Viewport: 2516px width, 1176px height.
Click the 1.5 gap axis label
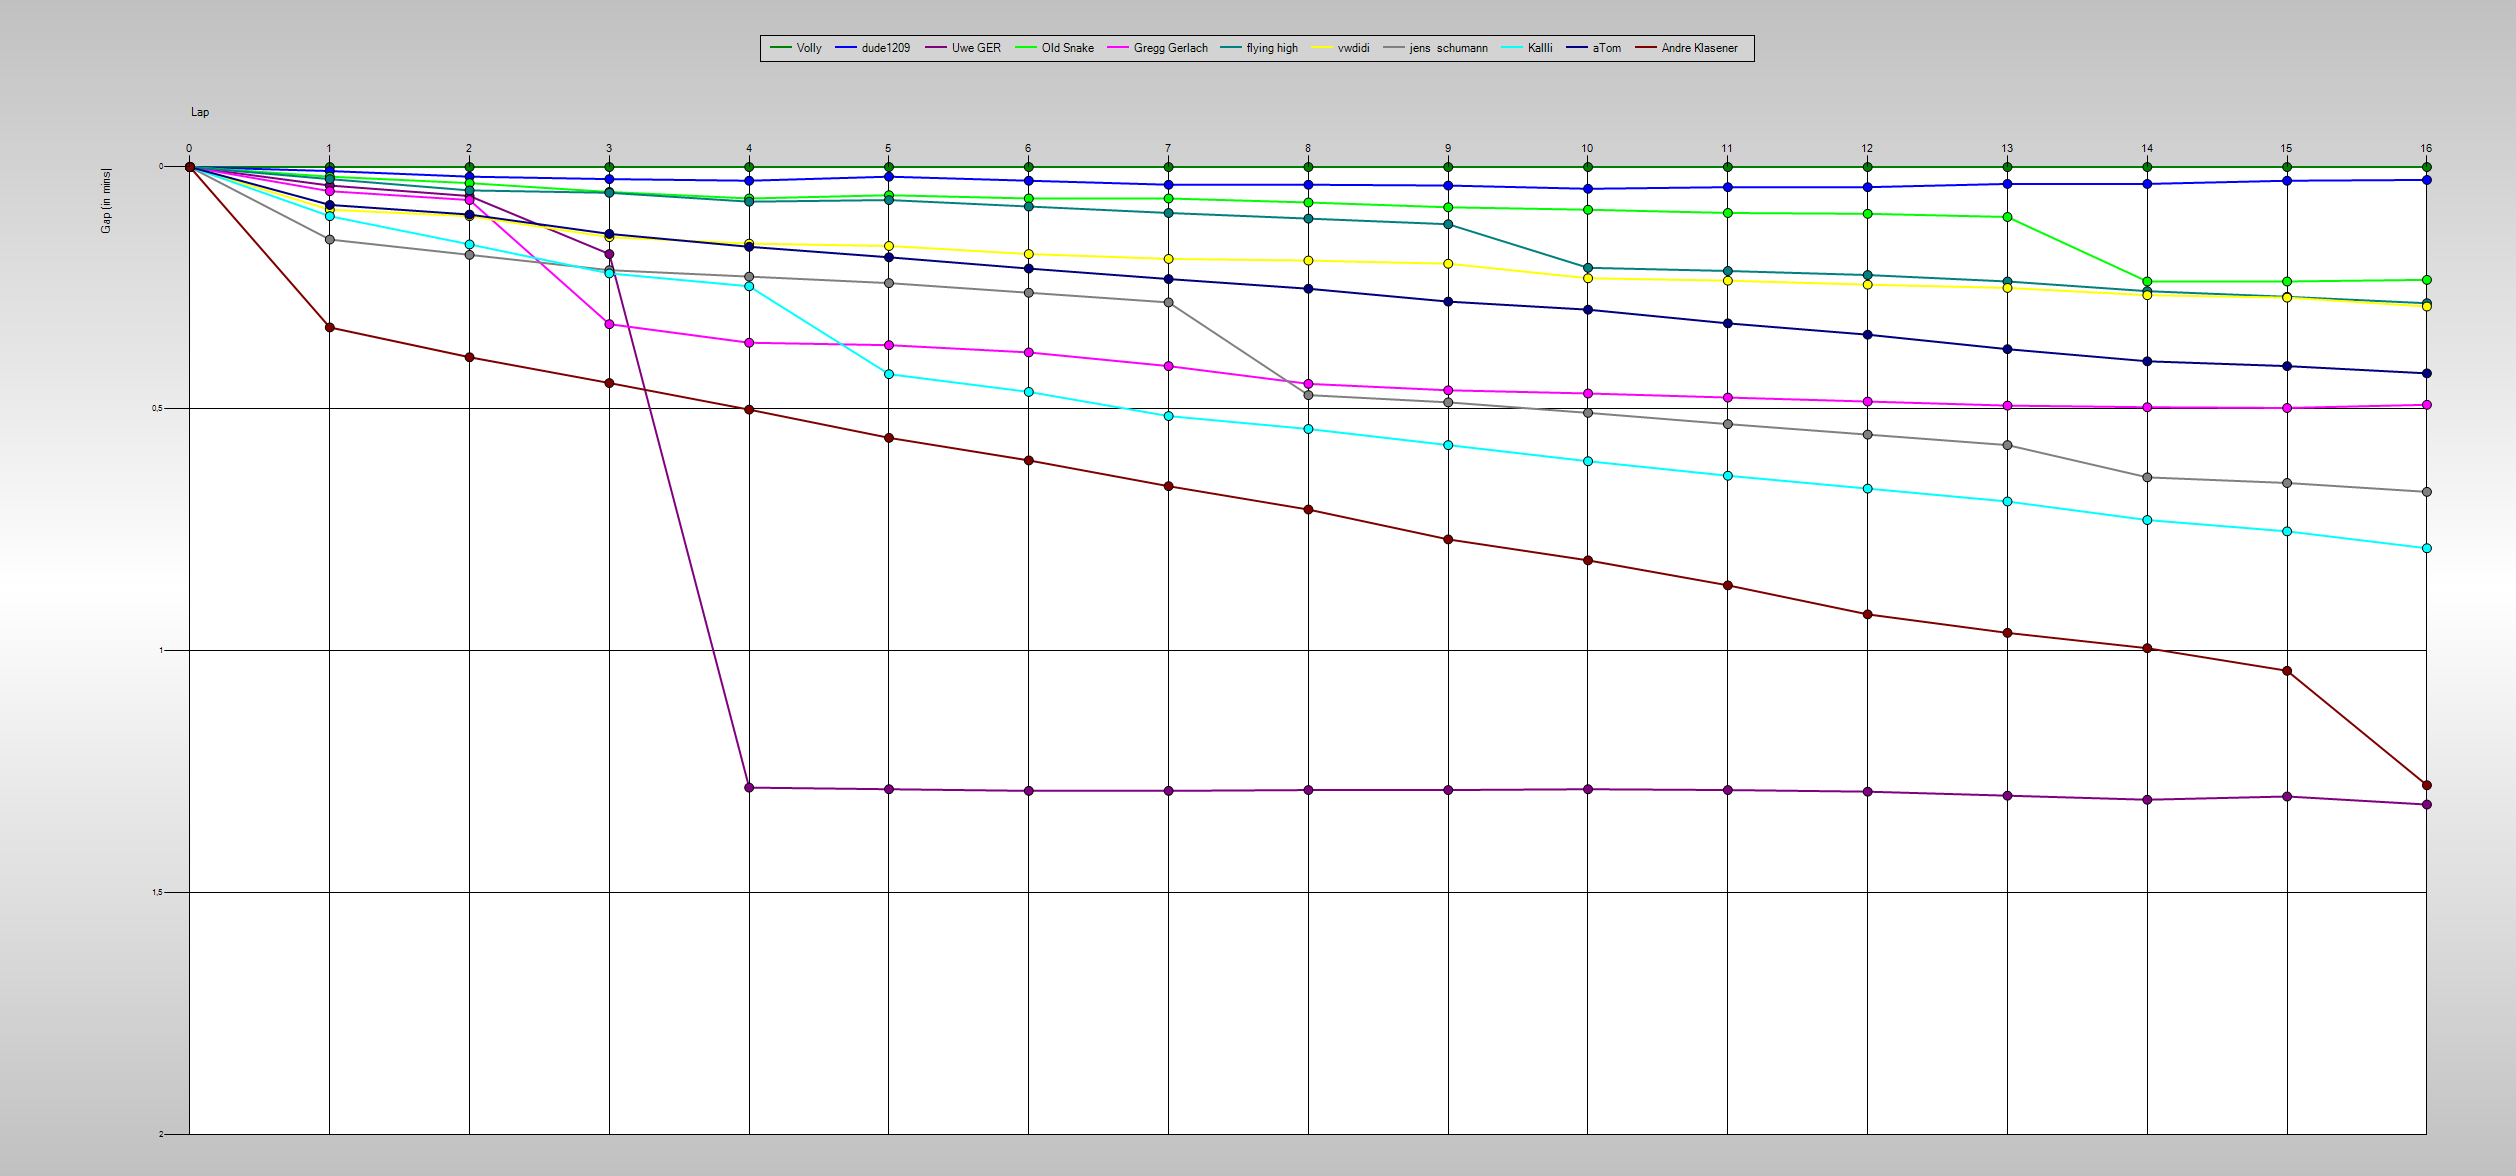tap(157, 892)
